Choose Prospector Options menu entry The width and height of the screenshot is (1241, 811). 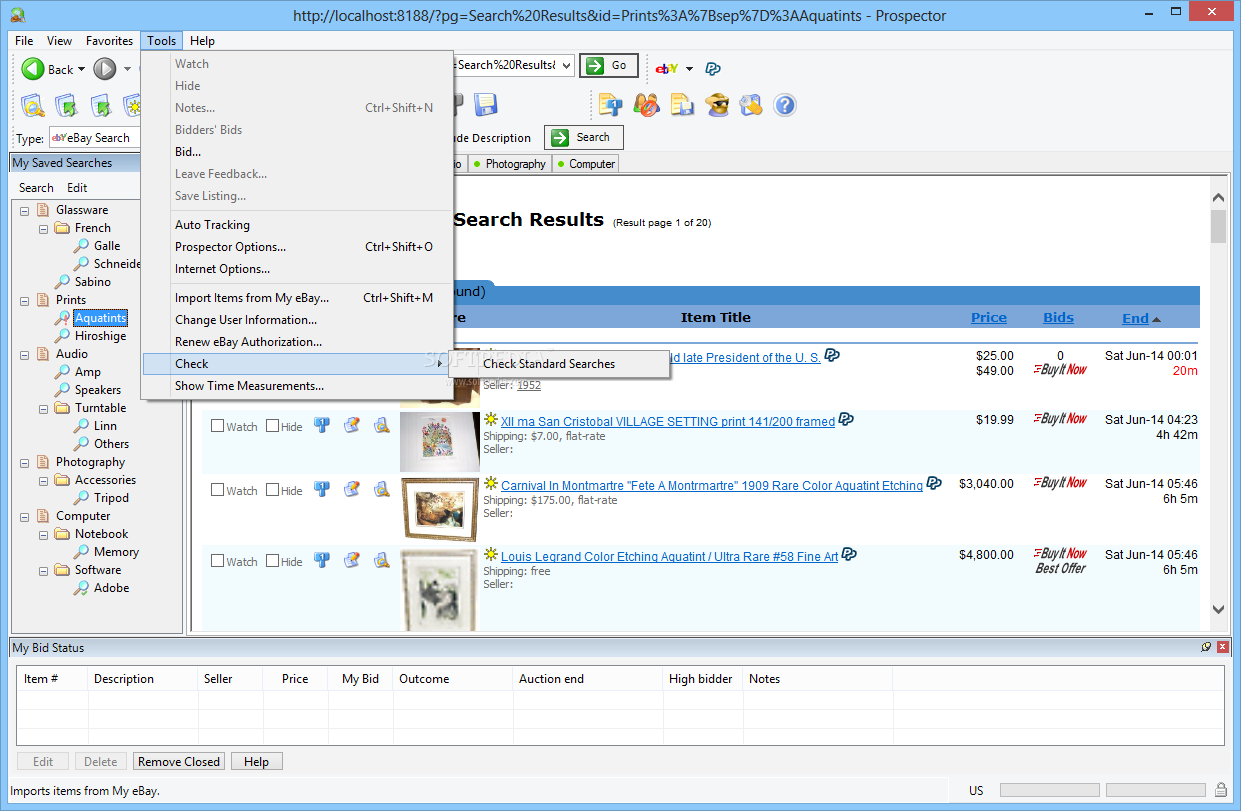click(296, 247)
